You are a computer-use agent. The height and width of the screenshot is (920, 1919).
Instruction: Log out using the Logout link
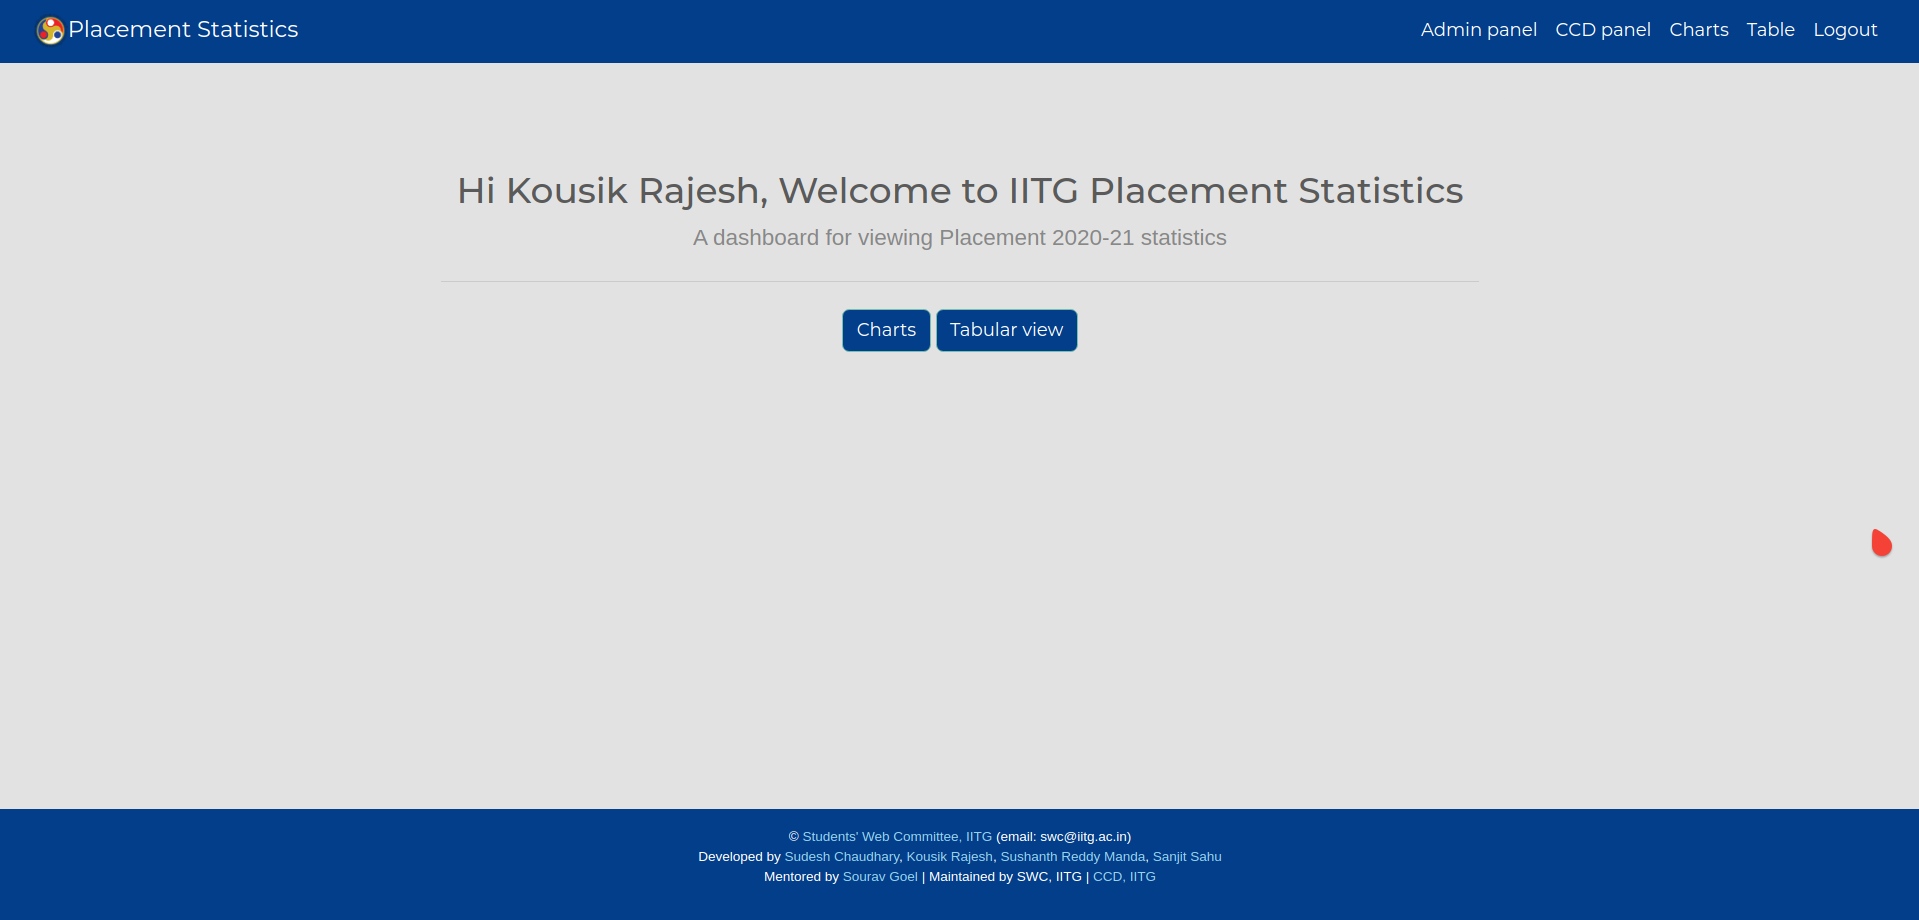pos(1845,30)
